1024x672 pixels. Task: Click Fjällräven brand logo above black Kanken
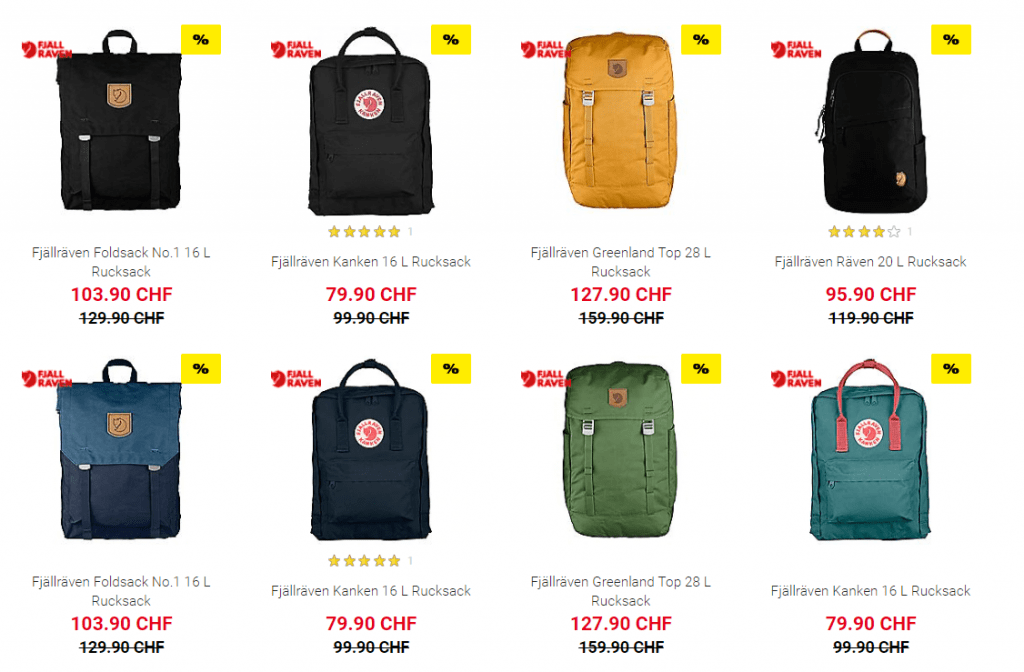pos(296,50)
